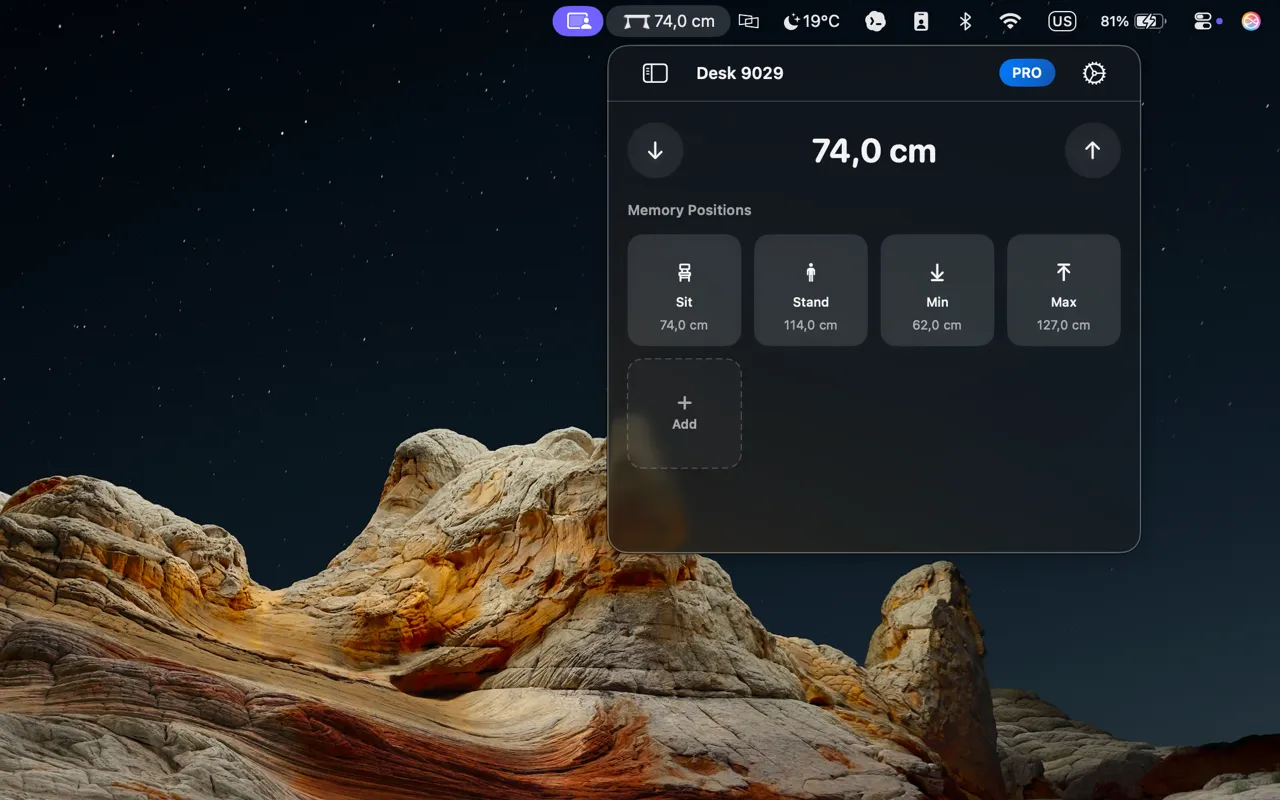Move desk to Max position
The height and width of the screenshot is (800, 1280).
tap(1064, 290)
